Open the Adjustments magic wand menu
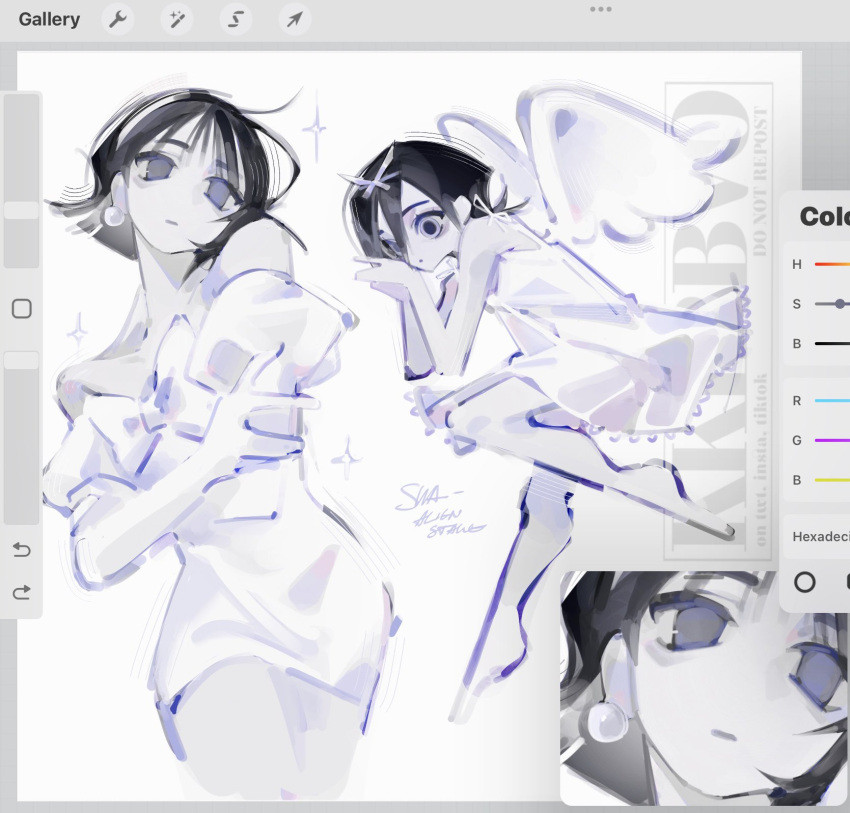Screen dimensions: 850x813 click(177, 20)
